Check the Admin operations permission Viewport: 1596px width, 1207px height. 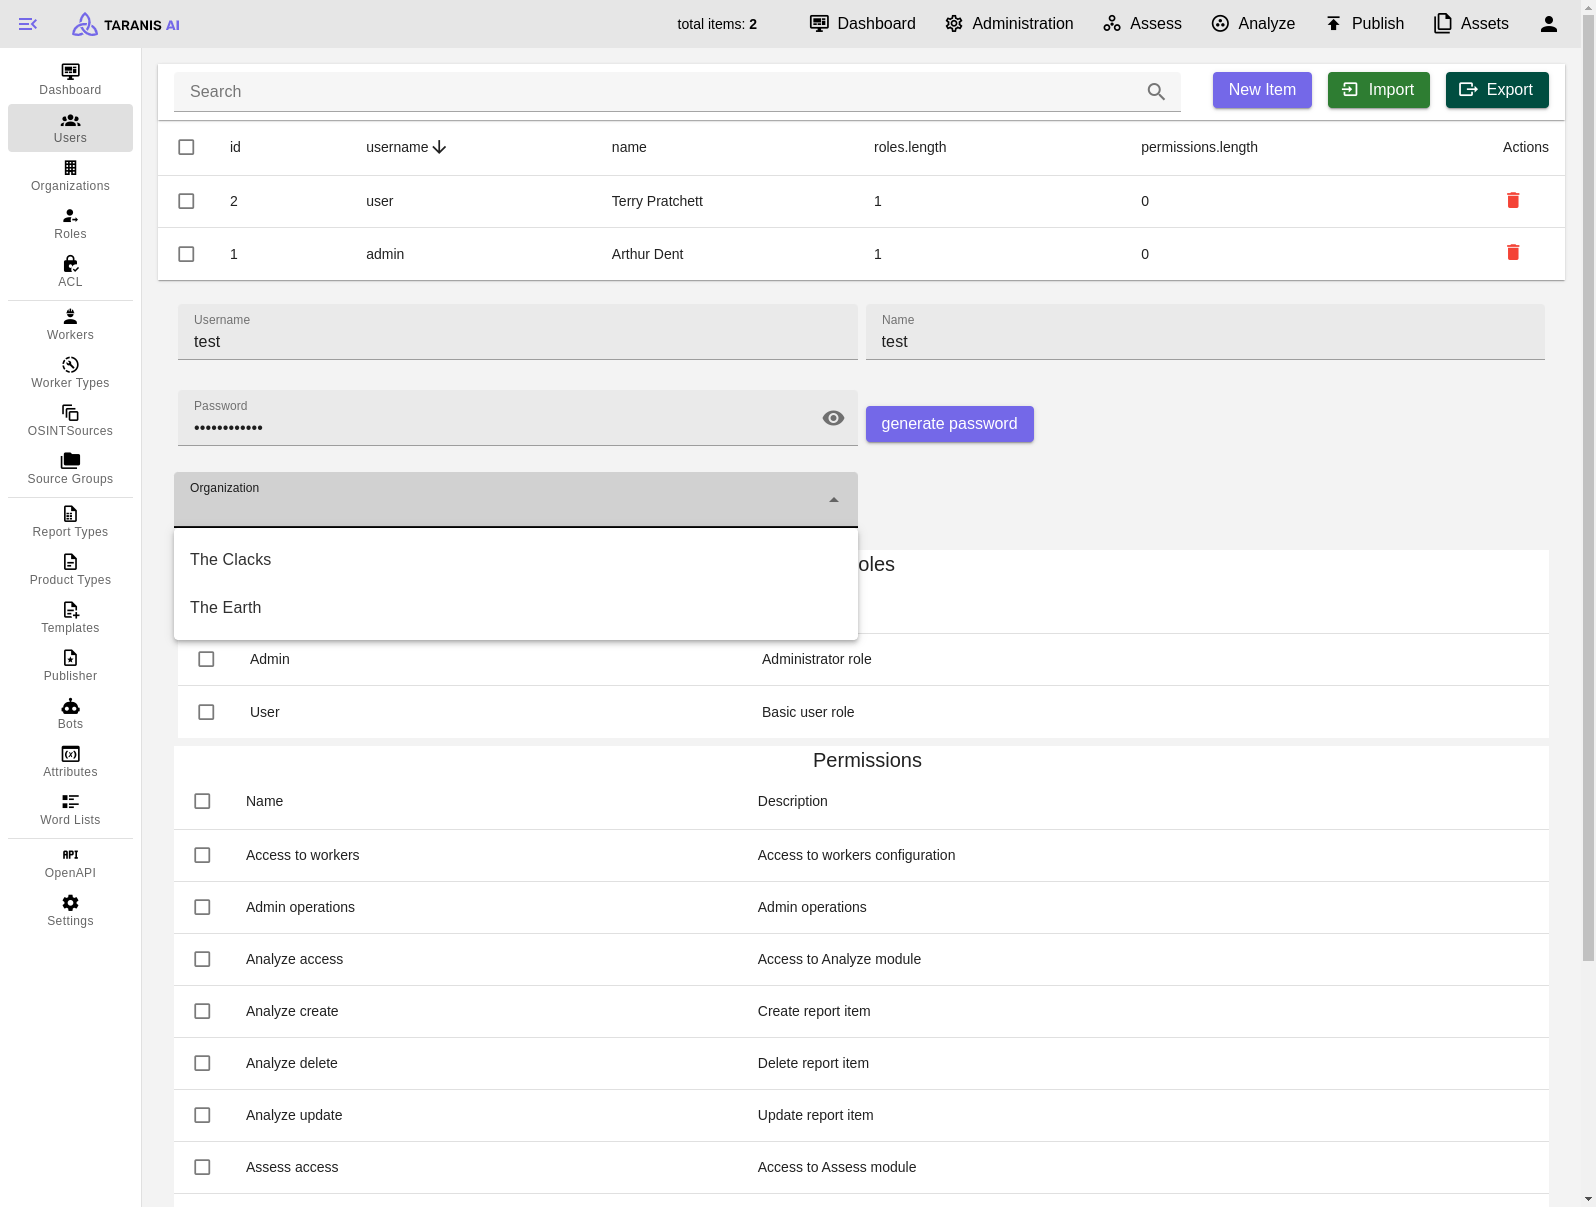[x=202, y=907]
